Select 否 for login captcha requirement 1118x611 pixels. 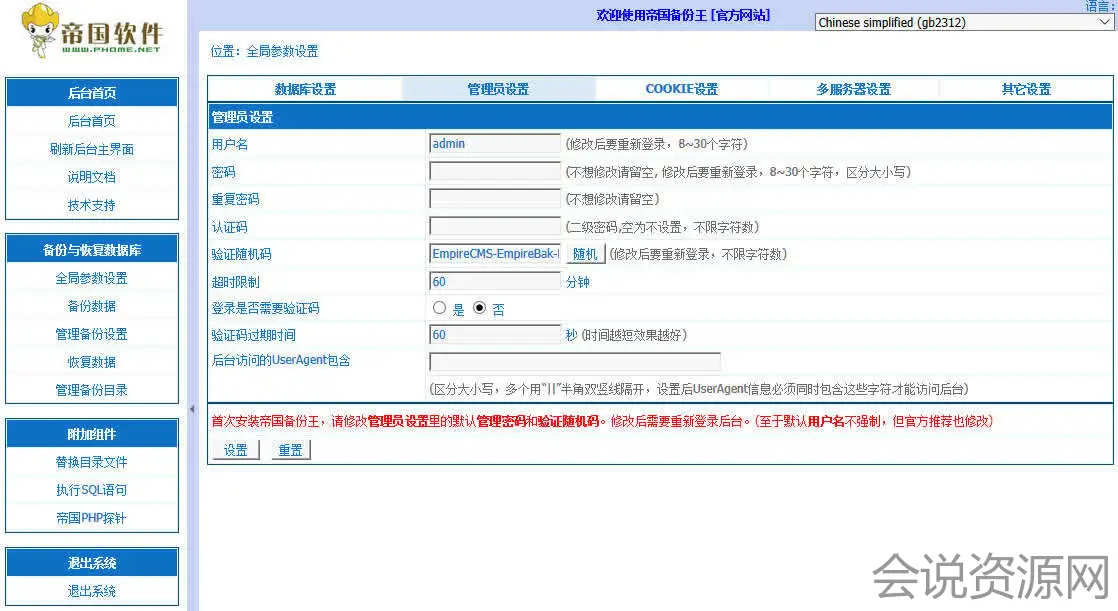[479, 308]
